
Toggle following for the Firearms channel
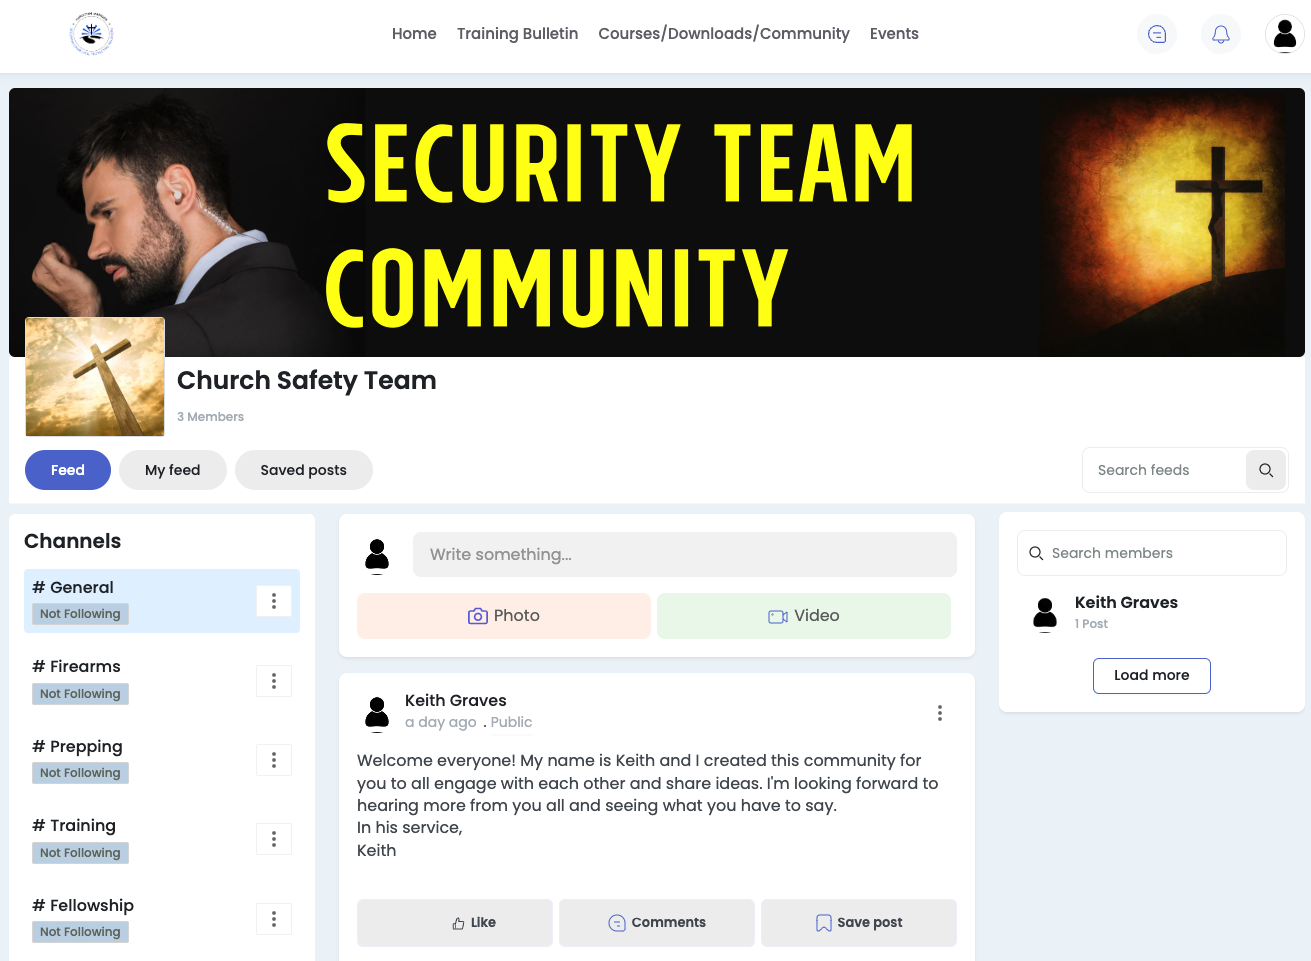[80, 693]
